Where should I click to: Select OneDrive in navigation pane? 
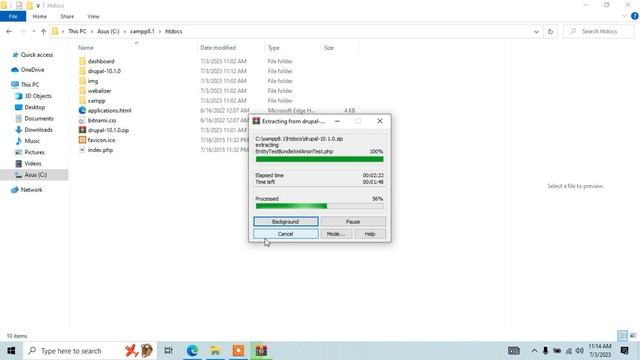point(28,70)
